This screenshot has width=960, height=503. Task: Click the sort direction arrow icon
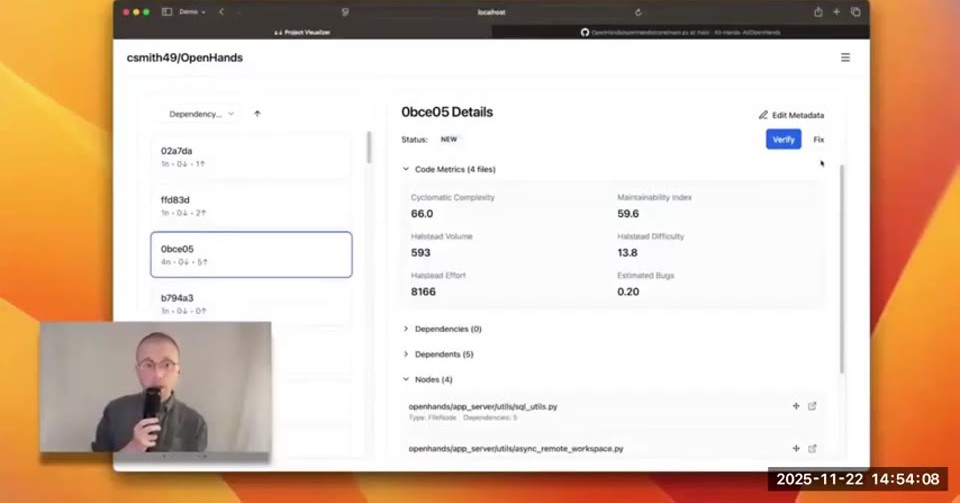tap(257, 114)
